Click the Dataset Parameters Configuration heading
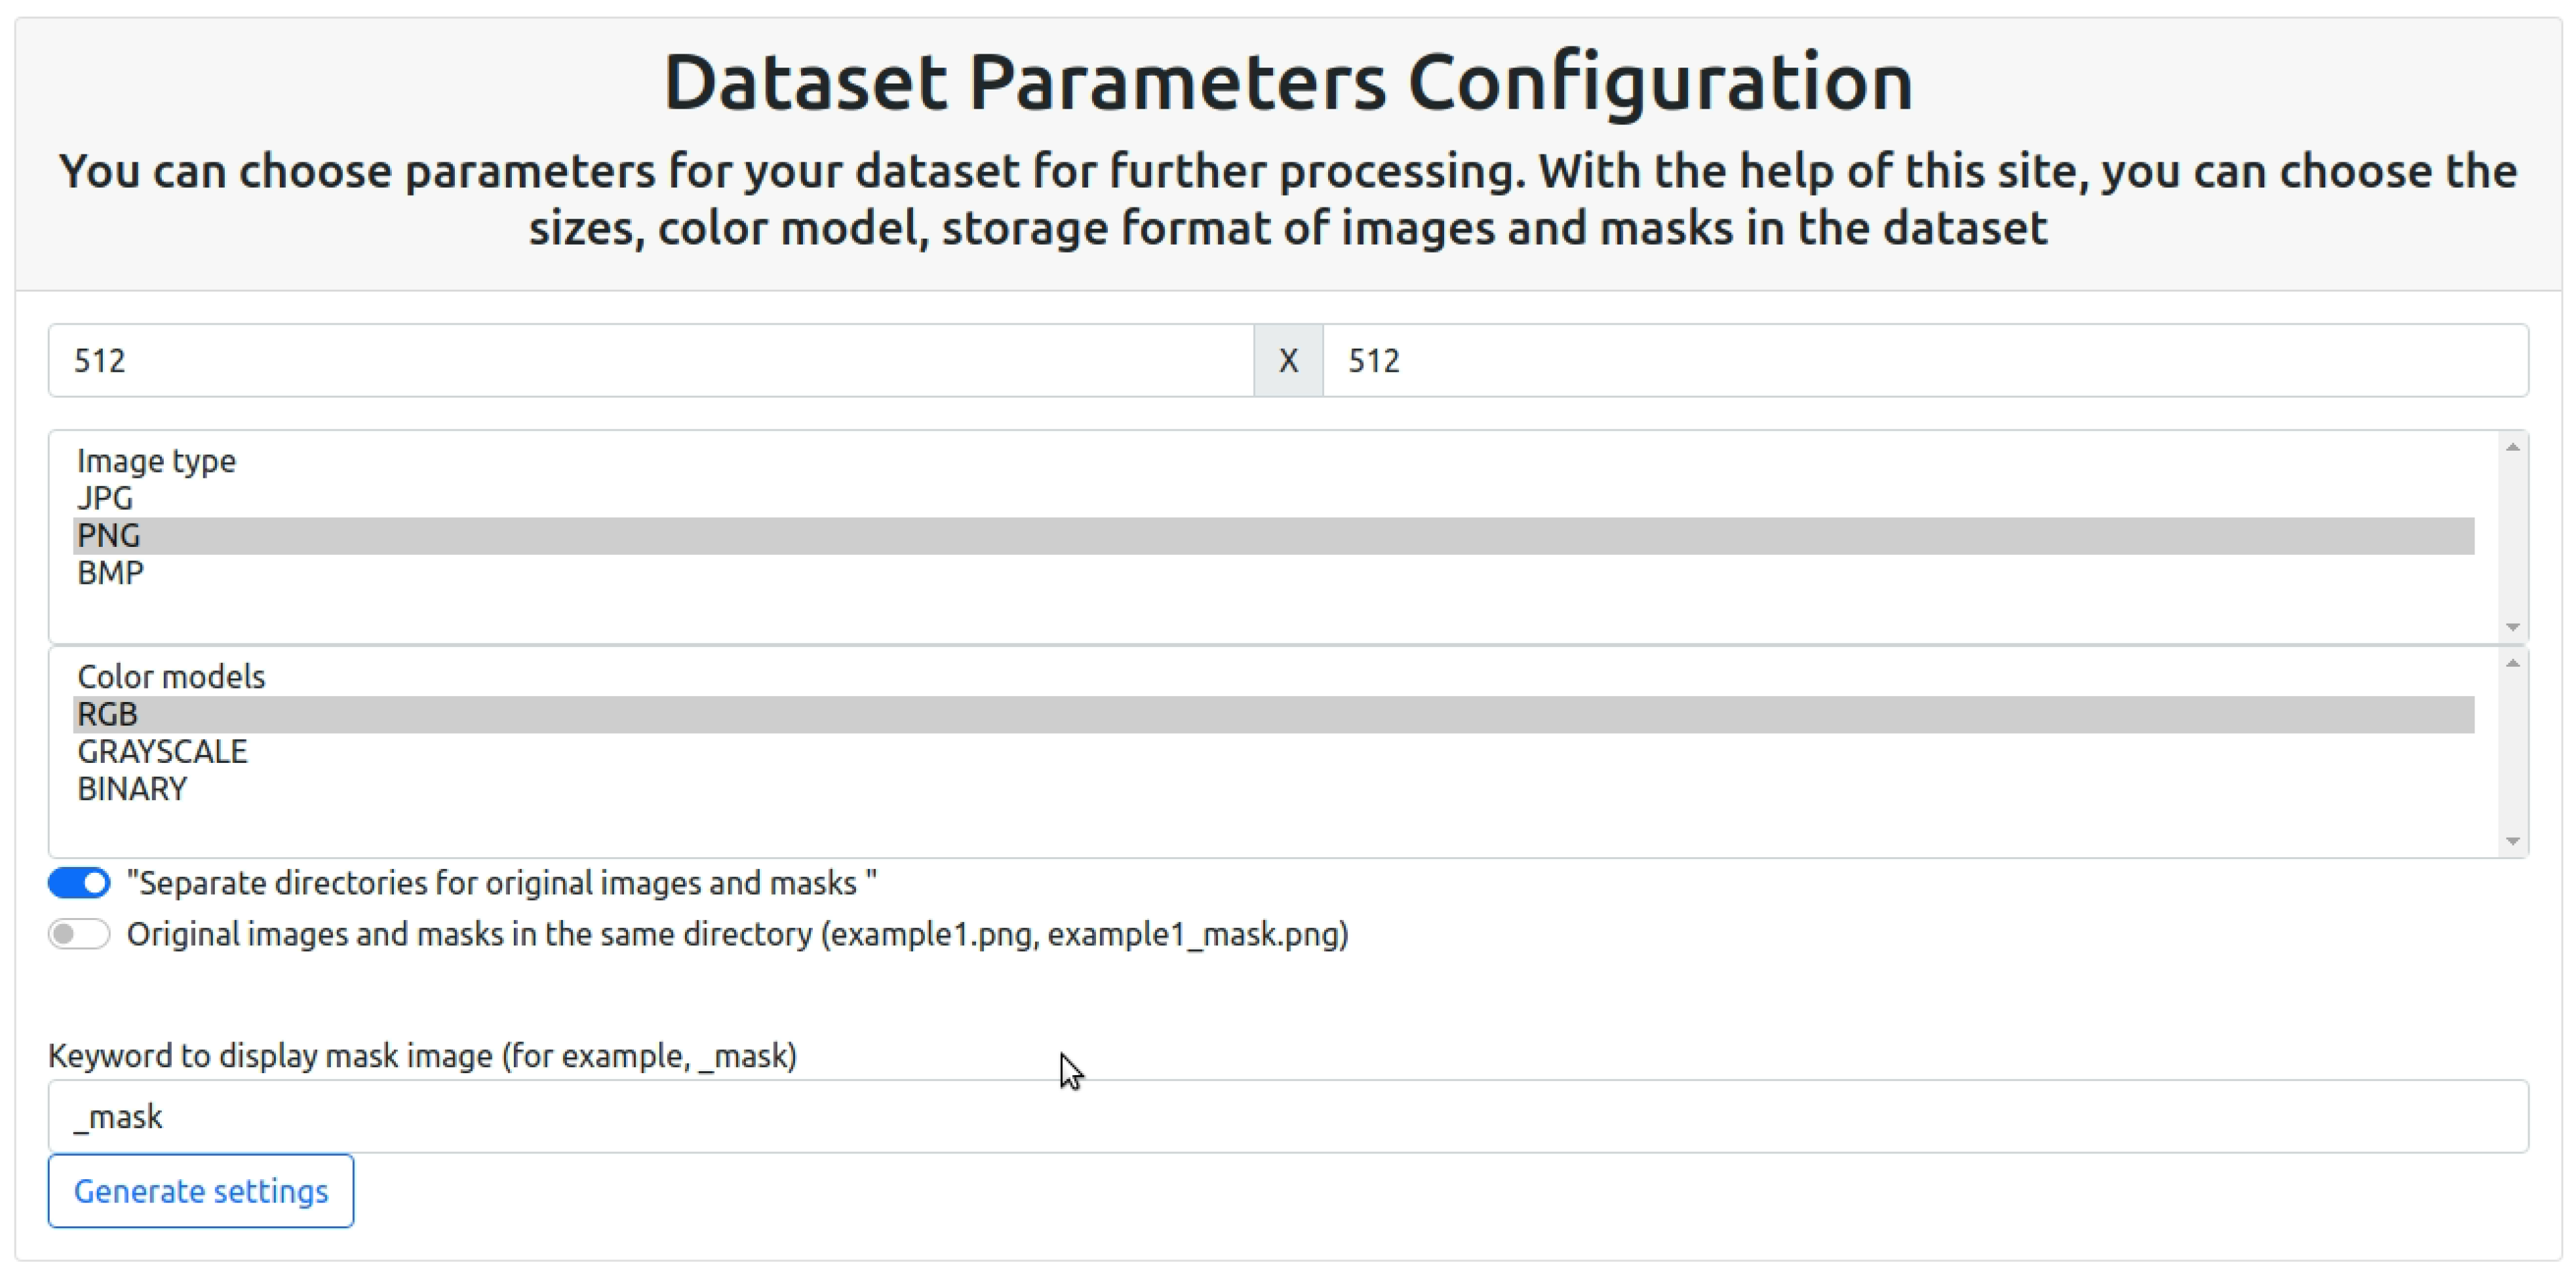The width and height of the screenshot is (2576, 1276). tap(1288, 82)
